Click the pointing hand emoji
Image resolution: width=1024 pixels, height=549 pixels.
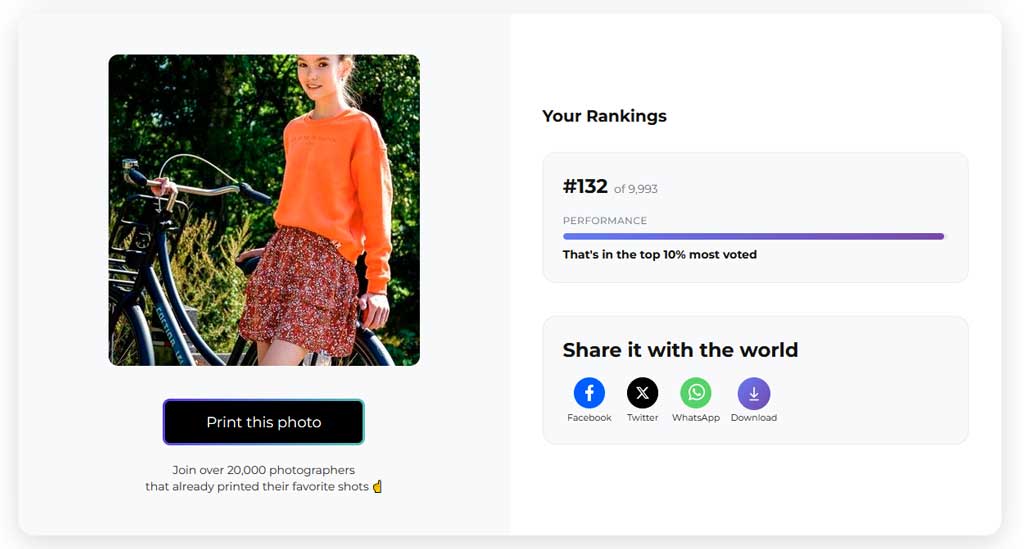377,486
